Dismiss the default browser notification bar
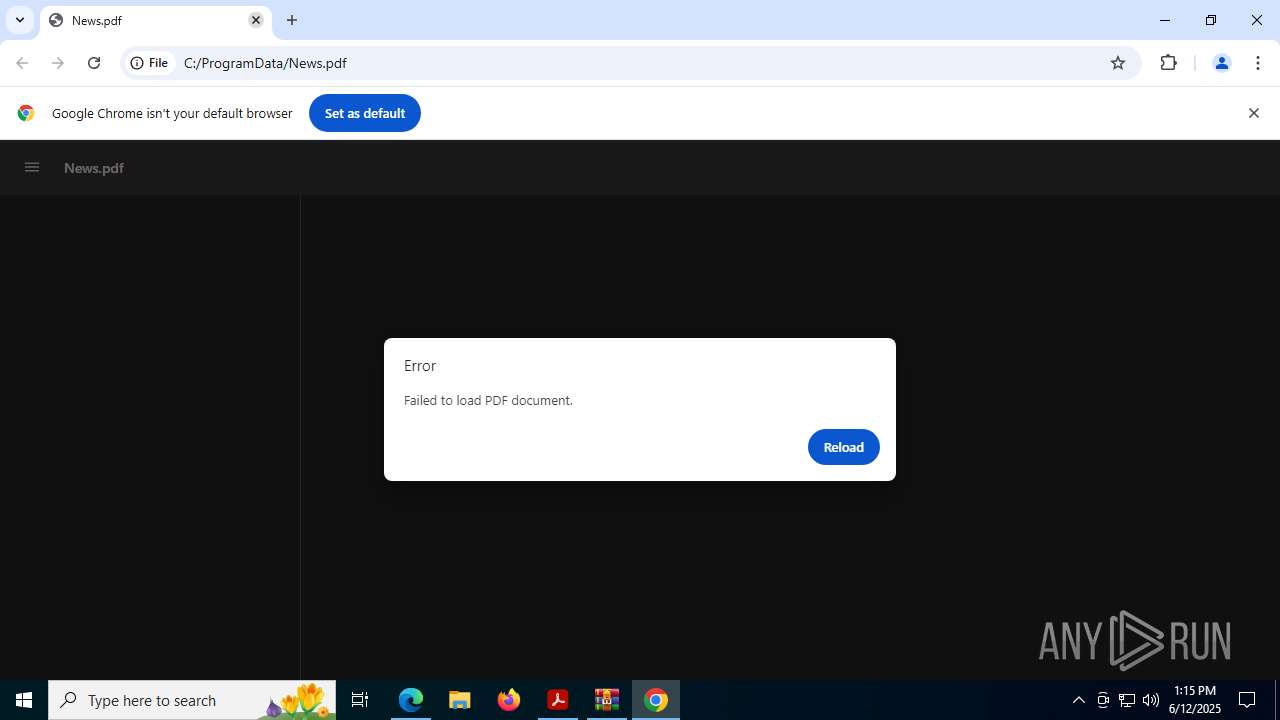Image resolution: width=1280 pixels, height=720 pixels. (1253, 113)
